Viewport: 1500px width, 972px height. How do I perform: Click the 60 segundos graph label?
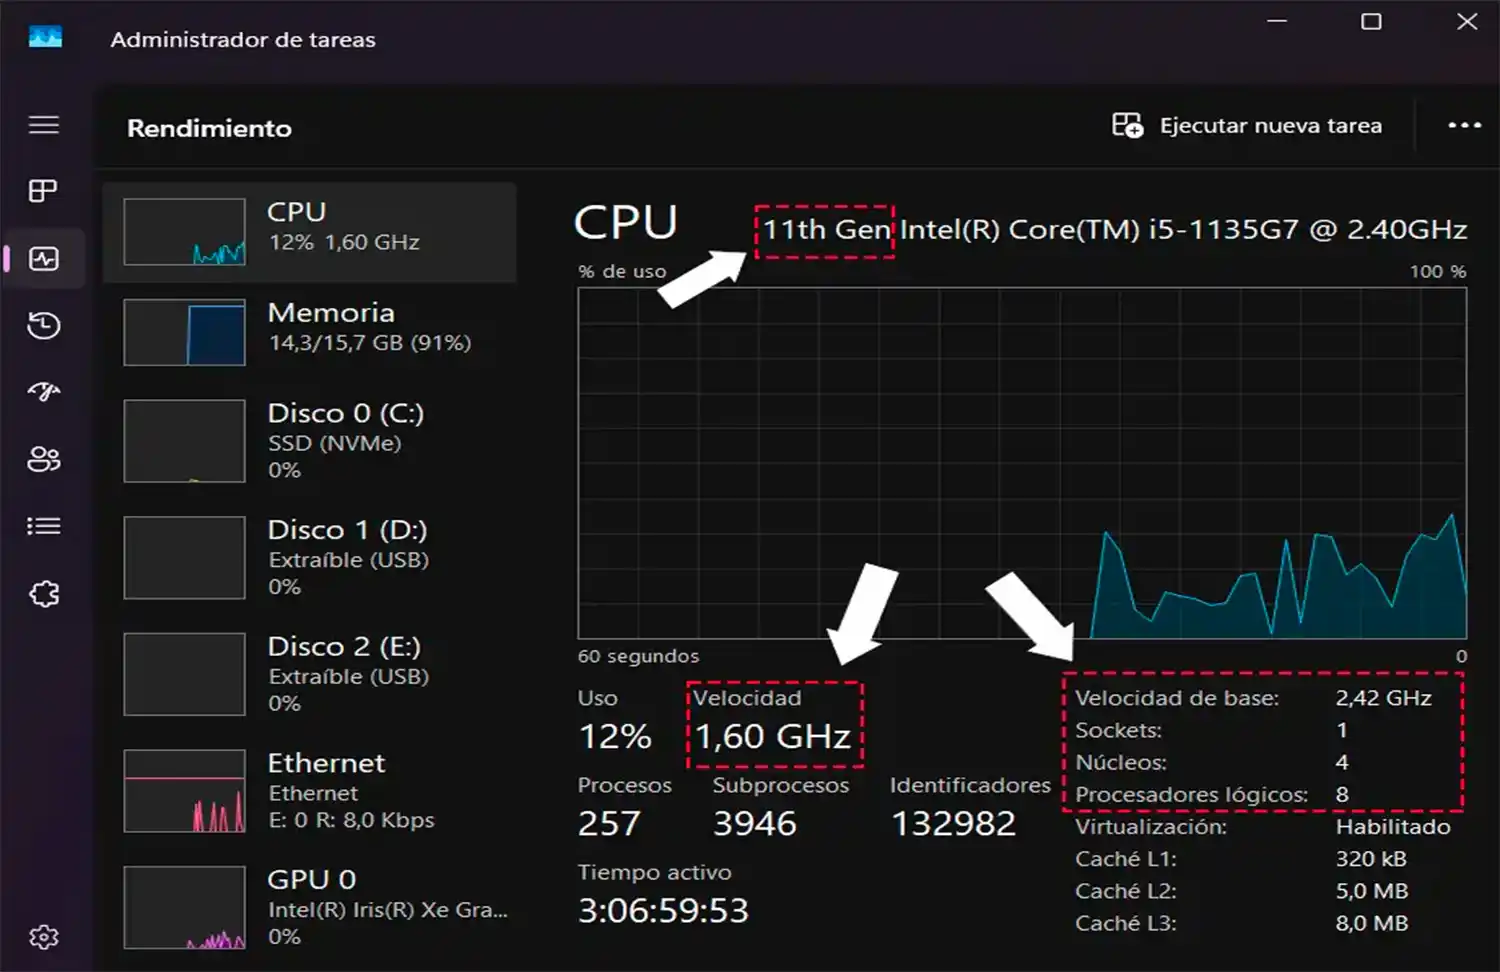[x=638, y=656]
